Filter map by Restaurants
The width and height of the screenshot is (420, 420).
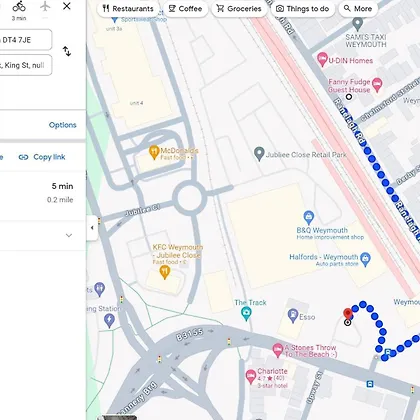pyautogui.click(x=128, y=9)
